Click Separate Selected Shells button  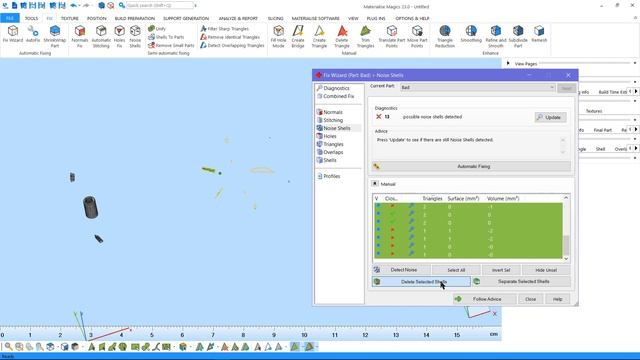pos(521,282)
